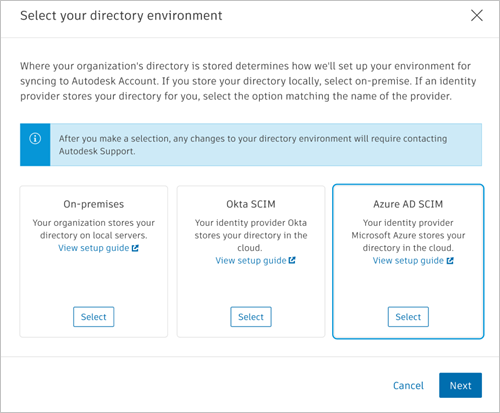Choose Select in the Azure AD SCIM card
Screen dimensions: 500x413
[408, 317]
